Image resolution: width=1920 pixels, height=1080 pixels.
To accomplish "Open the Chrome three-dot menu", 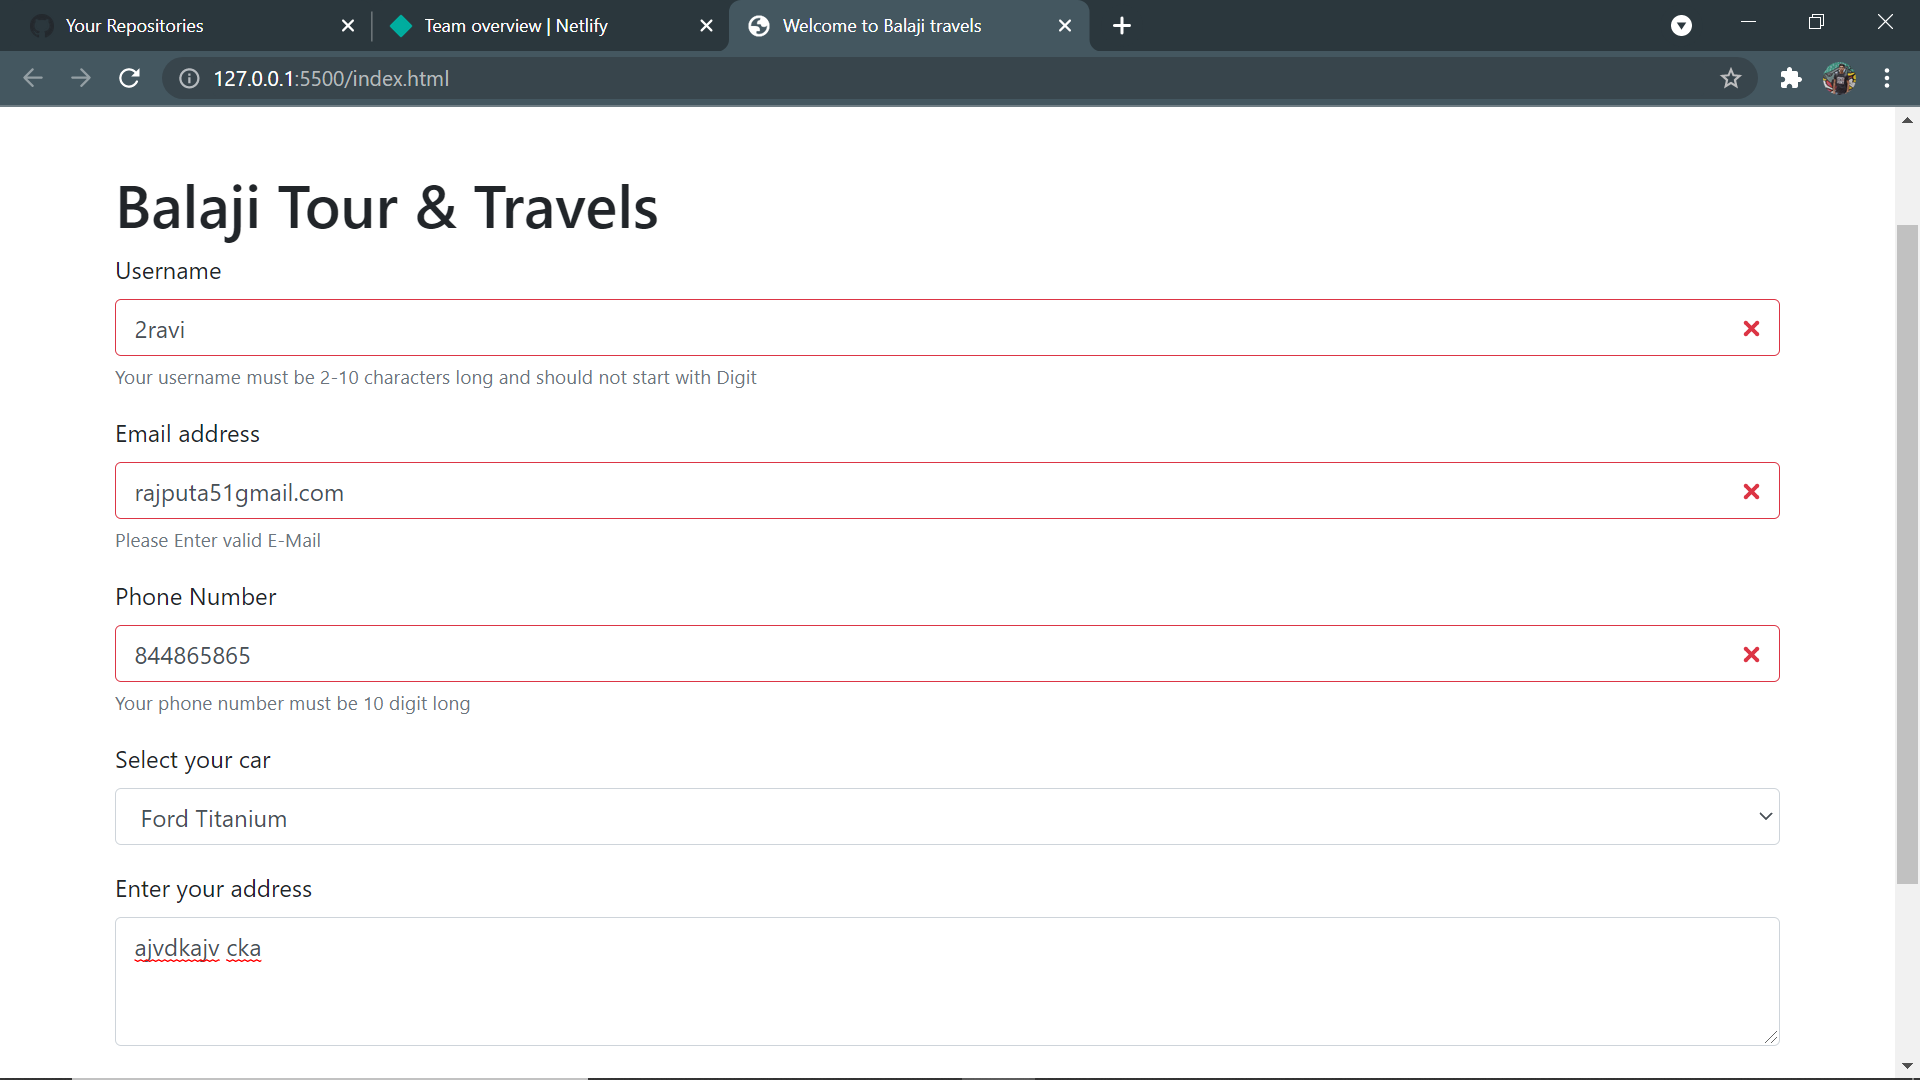I will pyautogui.click(x=1889, y=78).
